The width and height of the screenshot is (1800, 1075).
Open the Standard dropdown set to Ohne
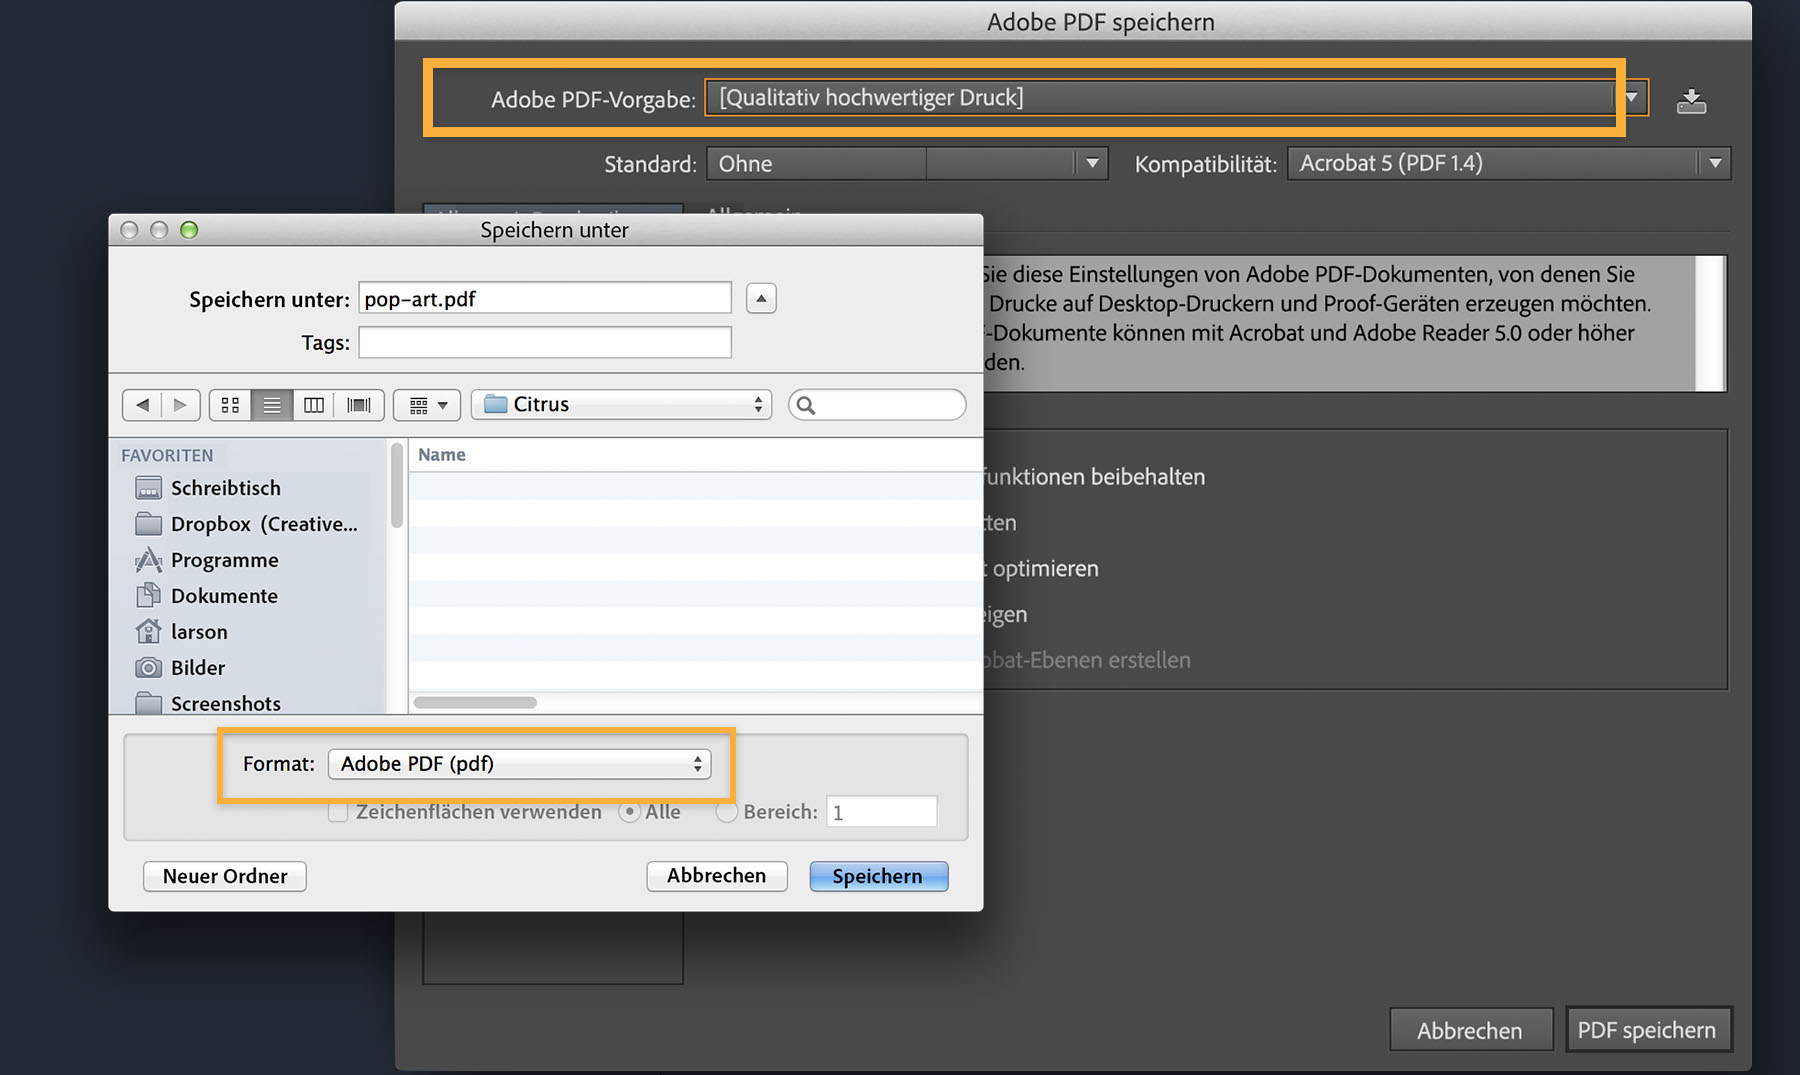[x=907, y=164]
